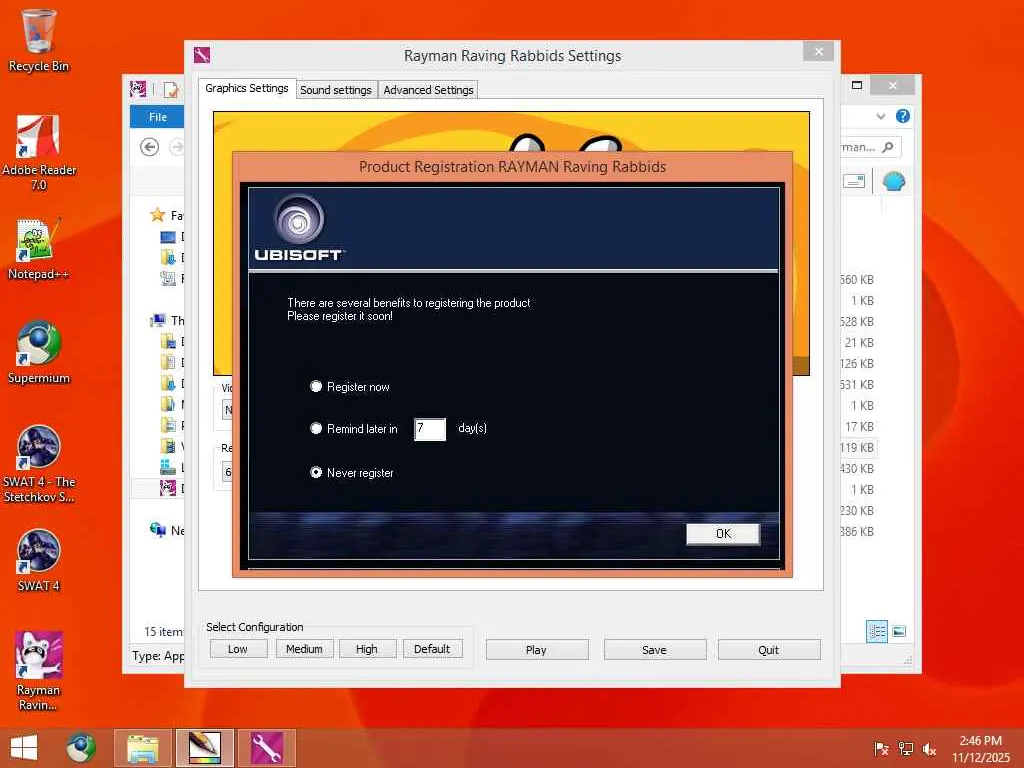Click Rayman settings wrench taskbar icon
The height and width of the screenshot is (768, 1024).
pyautogui.click(x=266, y=748)
